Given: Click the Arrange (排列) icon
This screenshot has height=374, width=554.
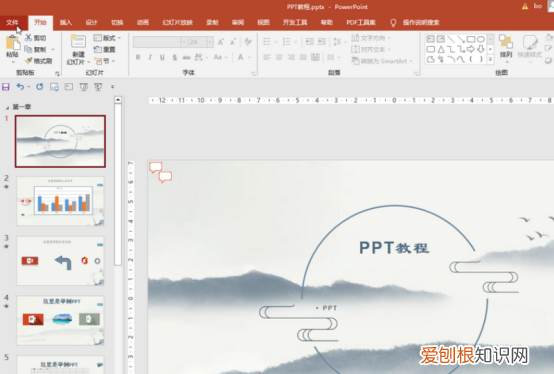Looking at the screenshot, I should pyautogui.click(x=506, y=42).
